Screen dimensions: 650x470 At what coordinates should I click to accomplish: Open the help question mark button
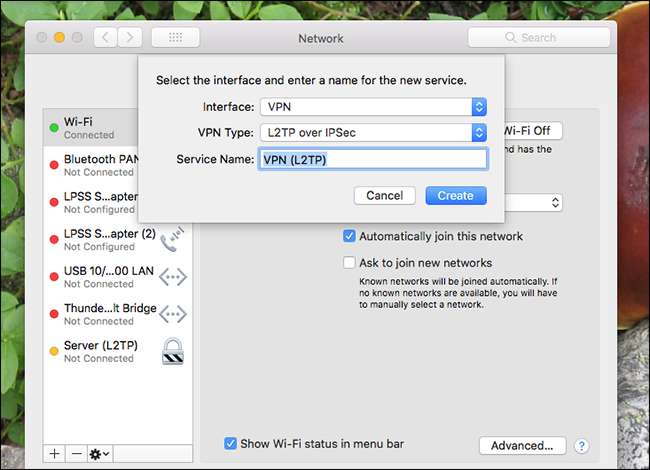(581, 446)
